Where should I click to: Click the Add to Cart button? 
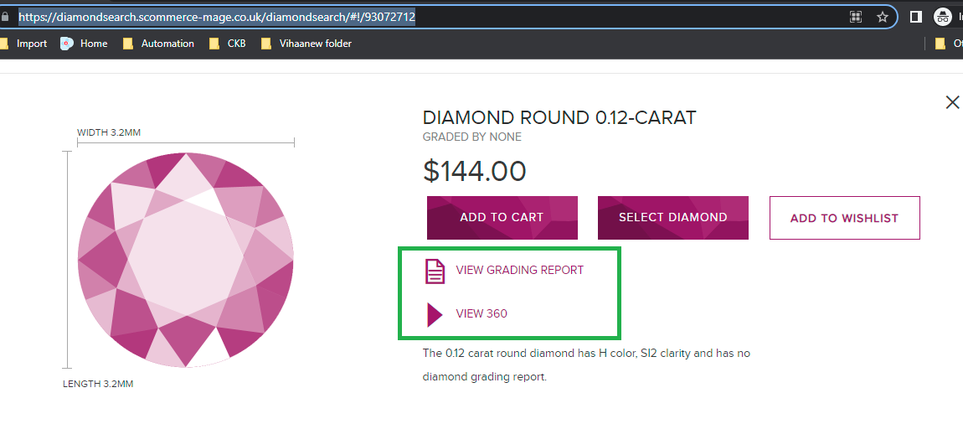click(x=501, y=217)
